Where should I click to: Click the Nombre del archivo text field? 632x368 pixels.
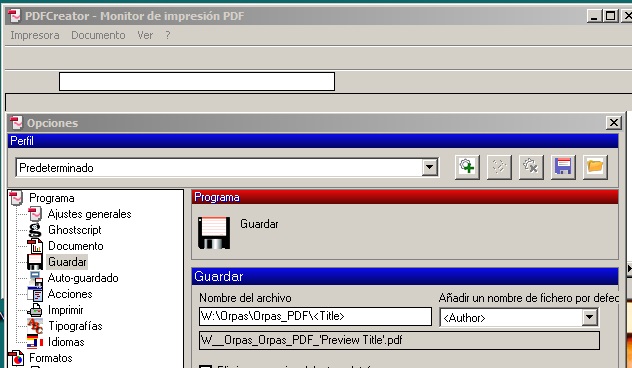[x=315, y=316]
